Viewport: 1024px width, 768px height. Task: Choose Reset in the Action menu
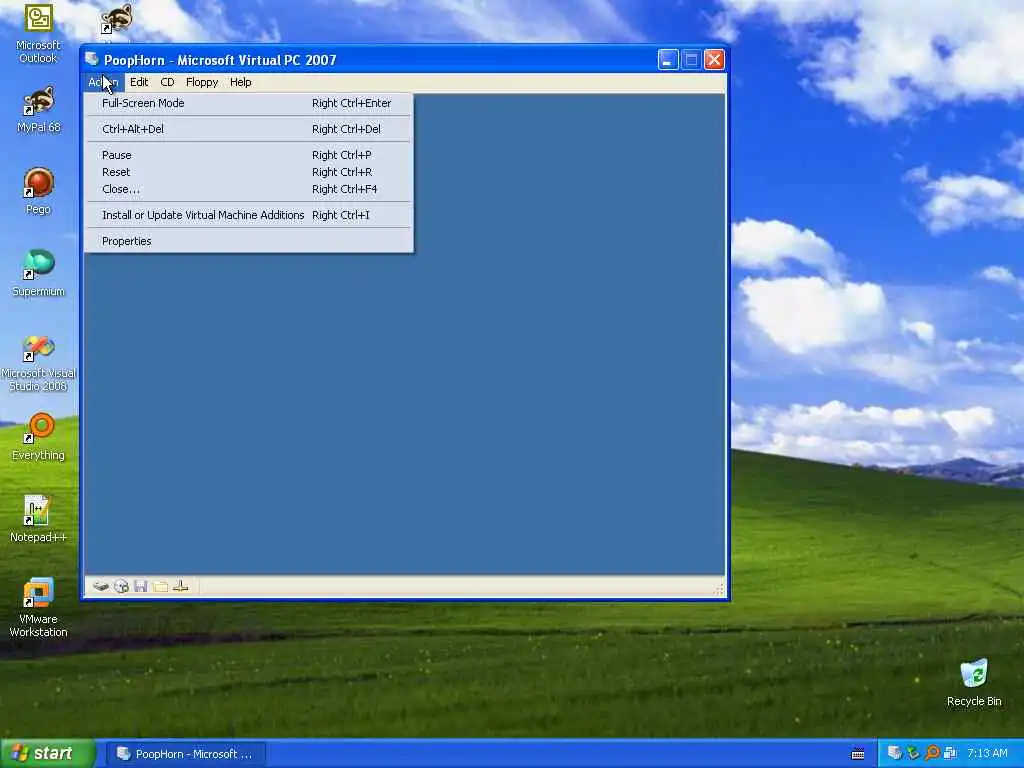[248, 172]
